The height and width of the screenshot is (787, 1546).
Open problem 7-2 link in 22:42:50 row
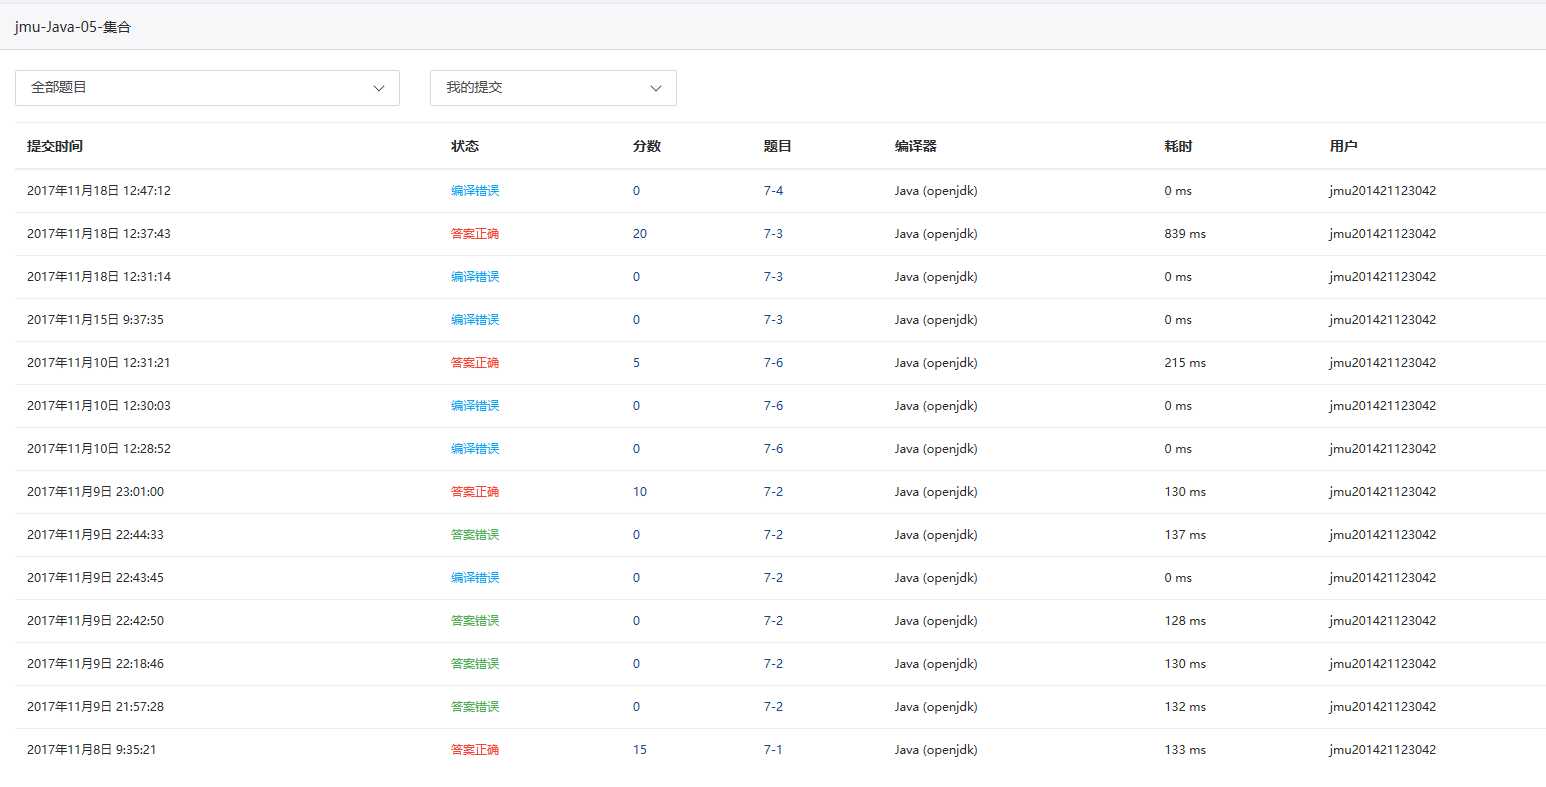tap(773, 621)
